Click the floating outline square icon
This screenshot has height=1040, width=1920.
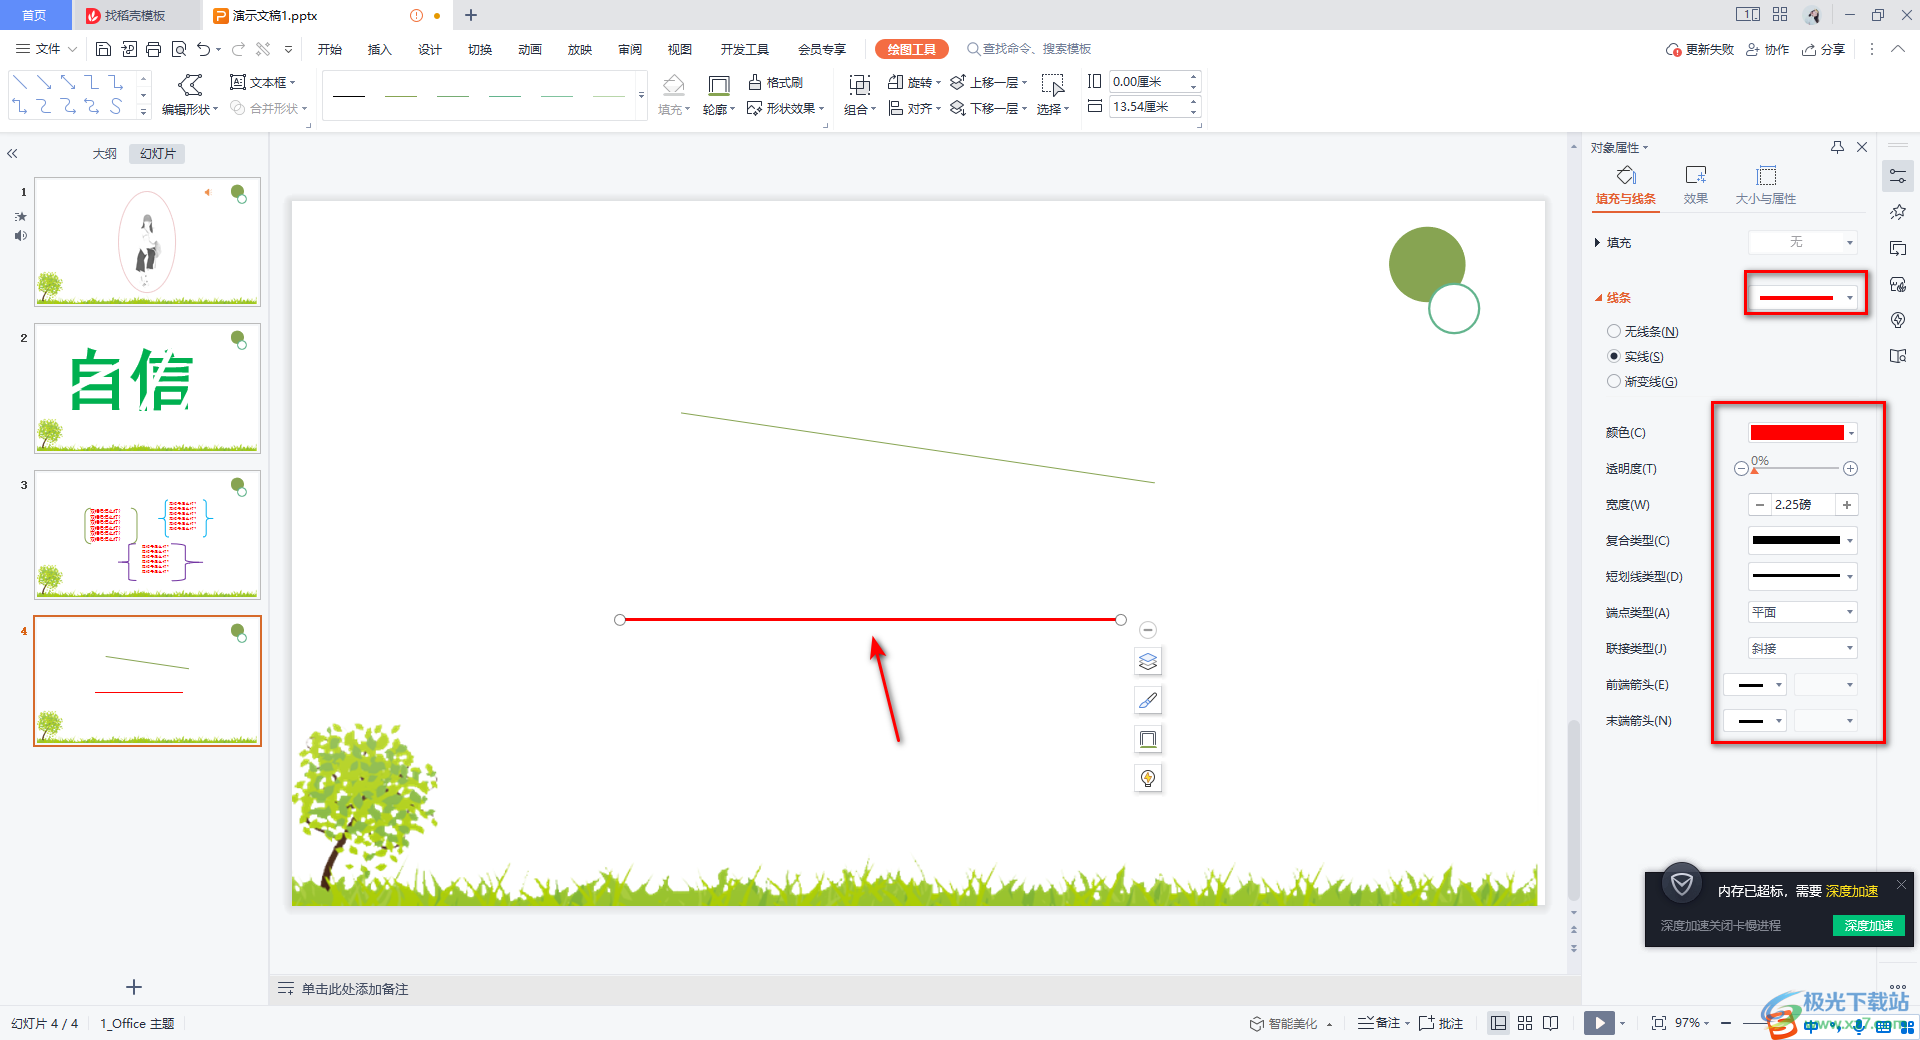(1148, 739)
